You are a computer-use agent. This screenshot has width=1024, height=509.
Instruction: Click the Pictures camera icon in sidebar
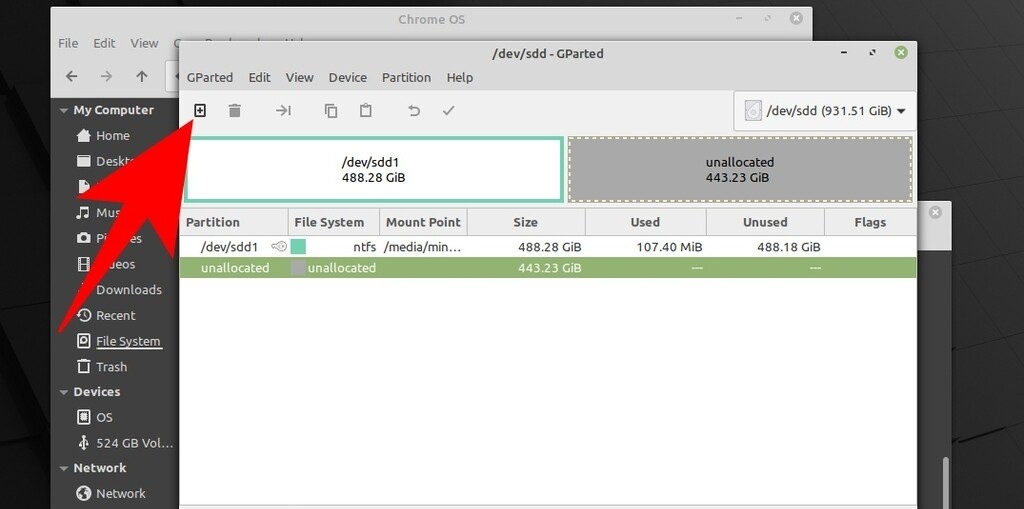click(x=84, y=238)
